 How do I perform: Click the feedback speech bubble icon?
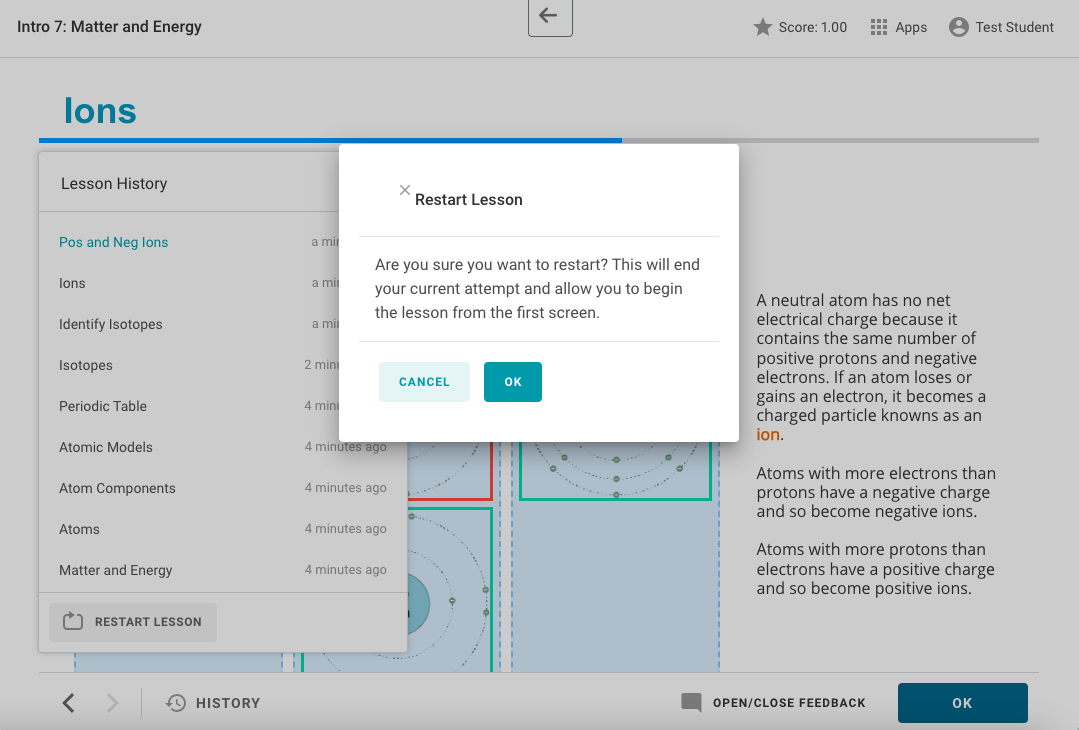click(x=691, y=703)
